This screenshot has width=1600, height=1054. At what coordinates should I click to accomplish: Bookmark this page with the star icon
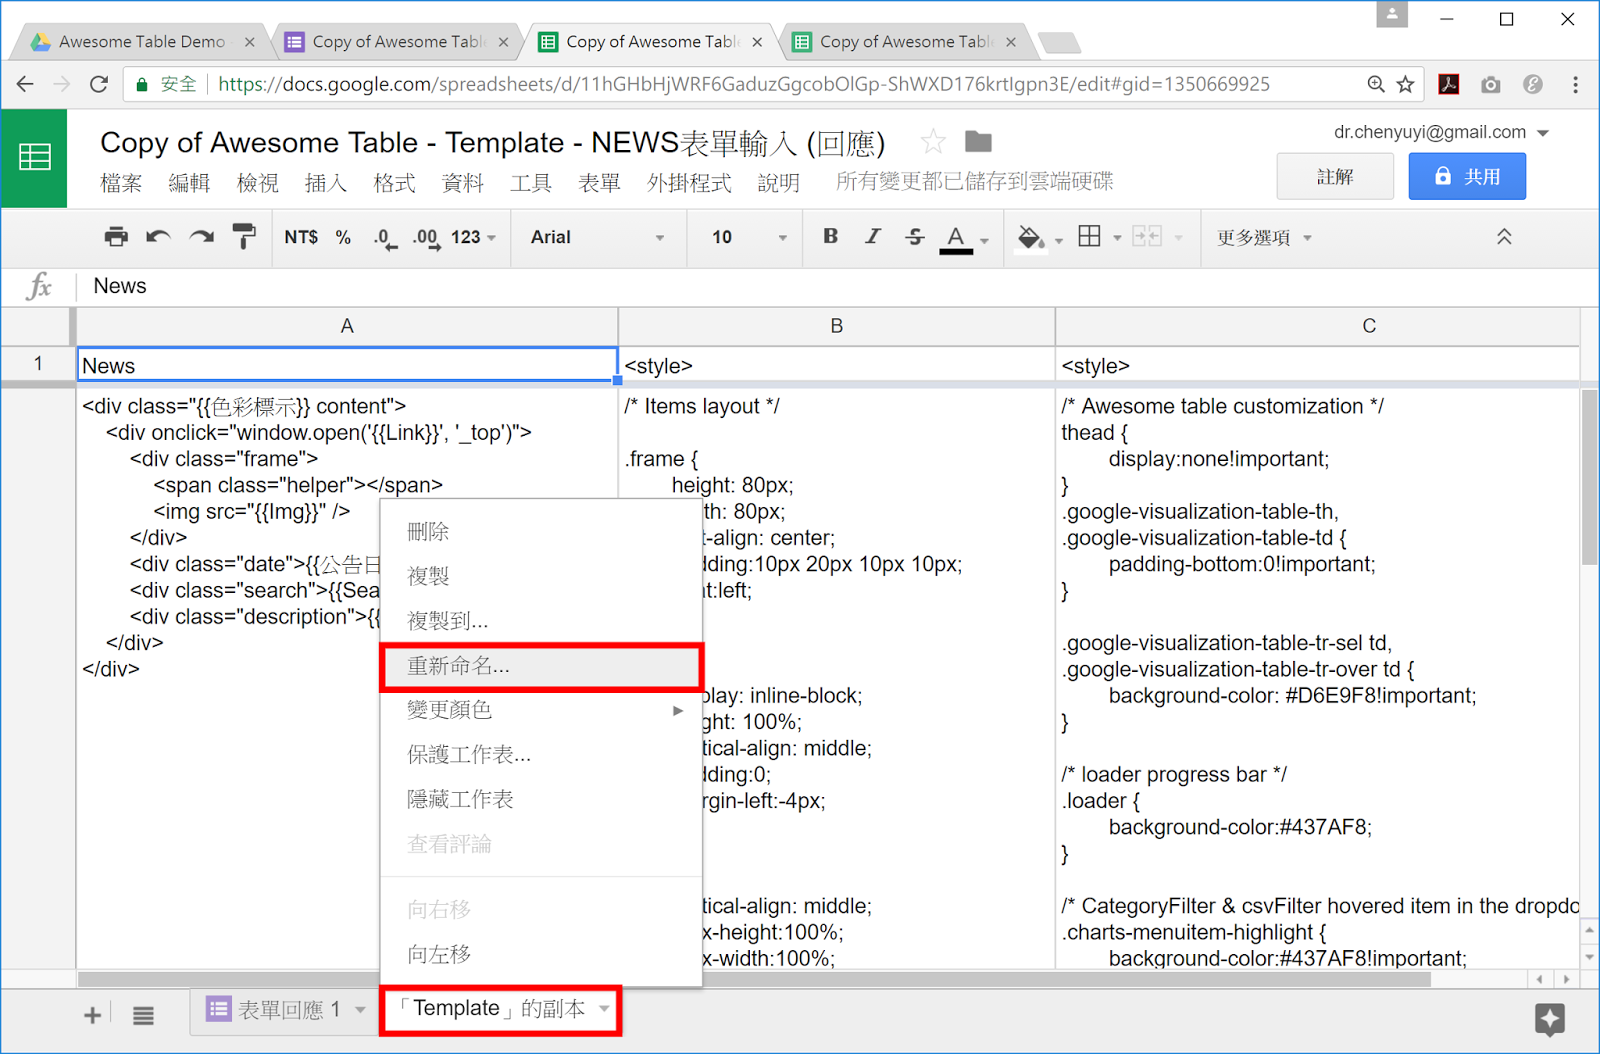click(1405, 84)
